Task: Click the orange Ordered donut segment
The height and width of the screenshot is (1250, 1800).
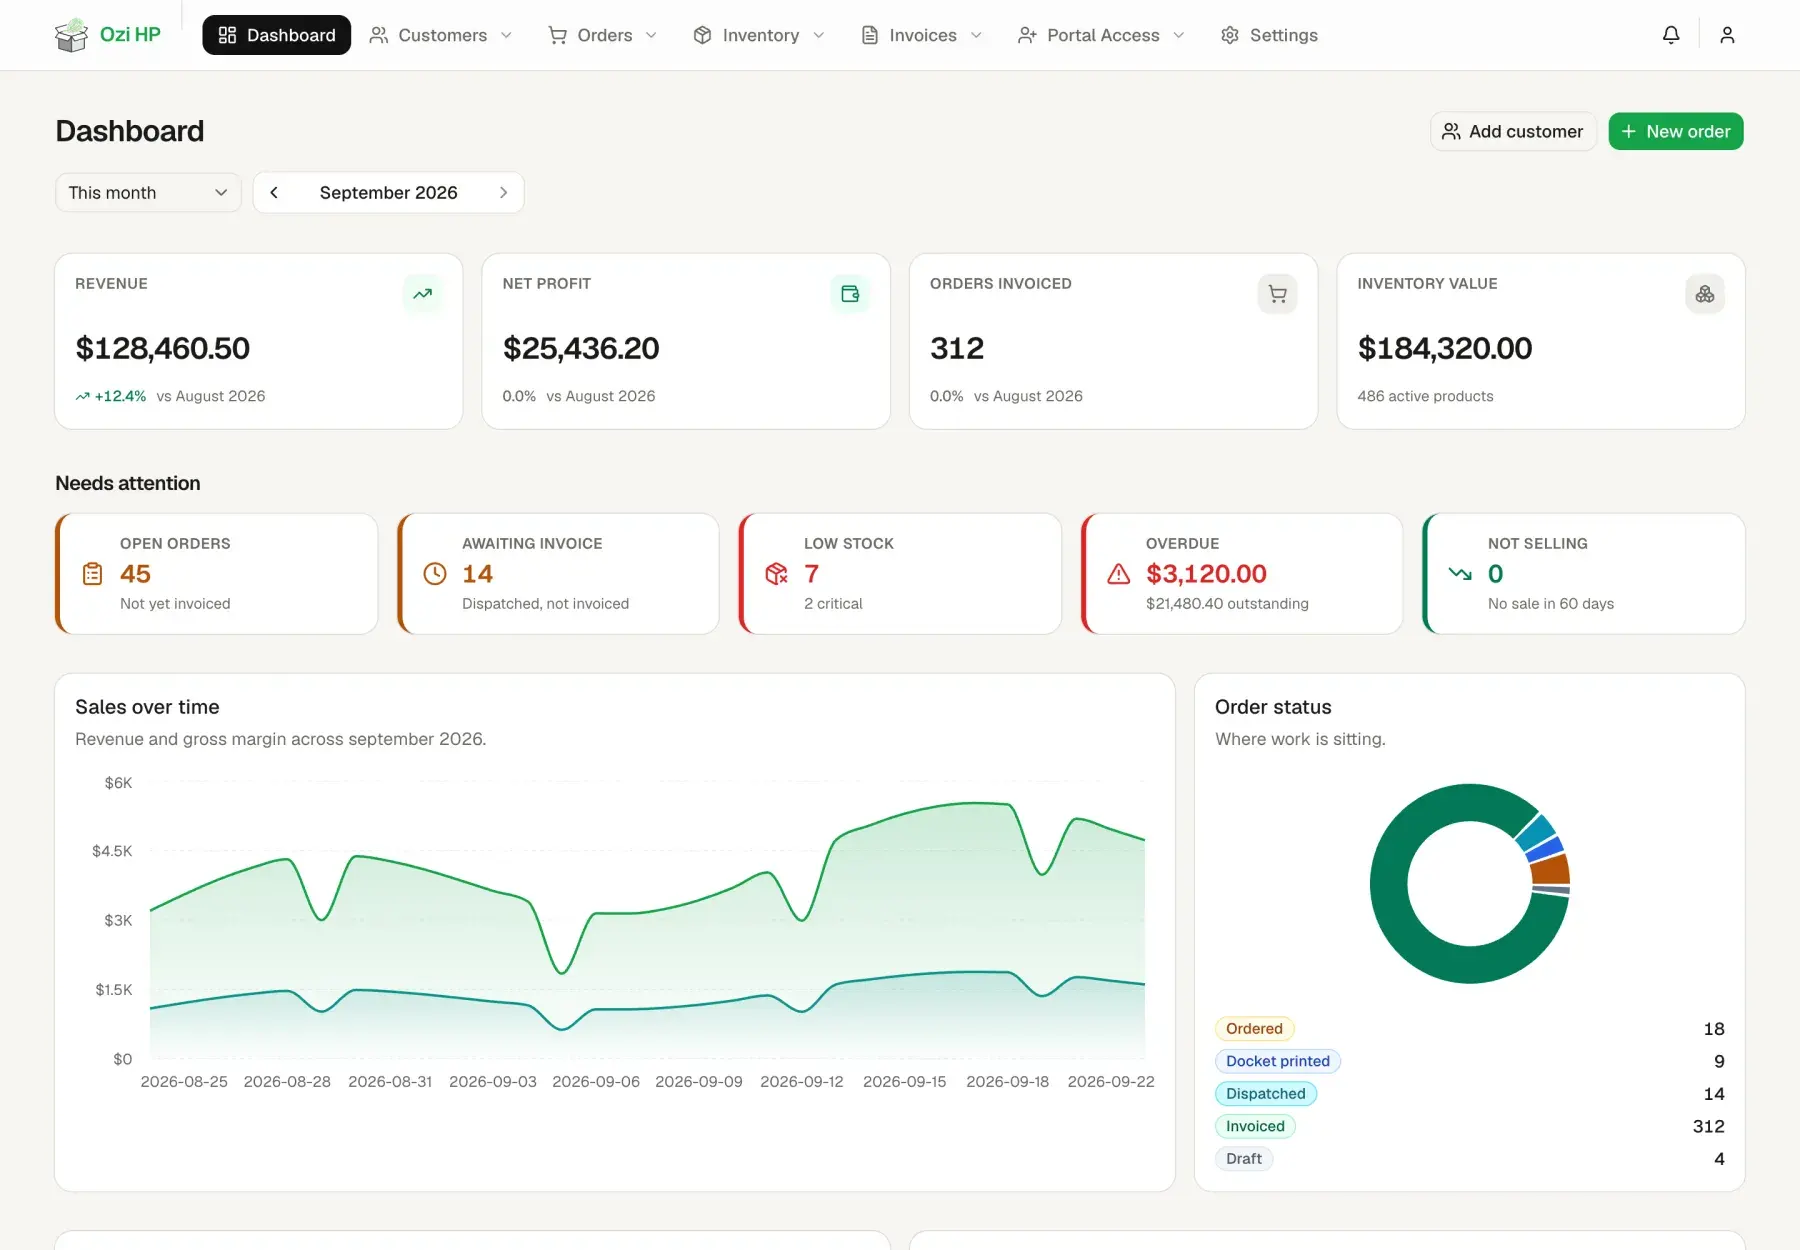Action: 1550,868
